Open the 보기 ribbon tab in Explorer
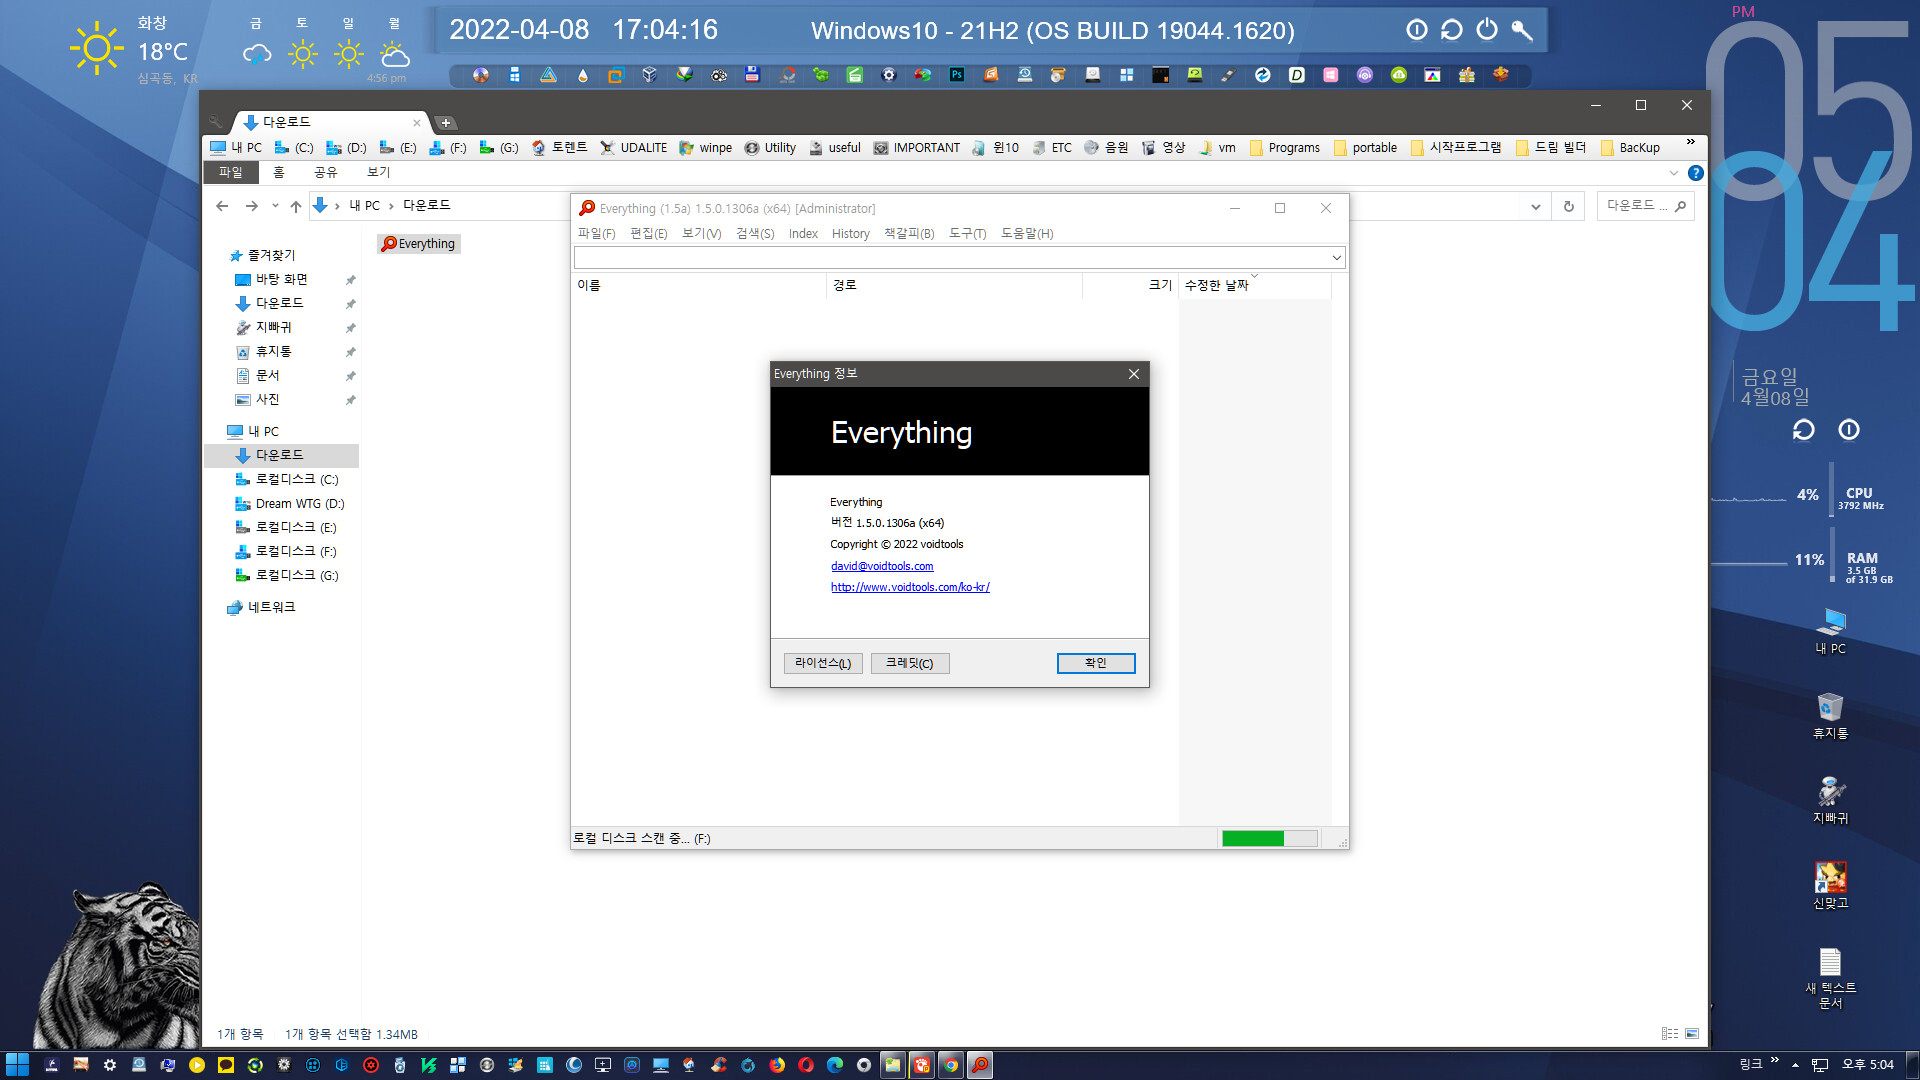Viewport: 1920px width, 1080px height. [378, 173]
